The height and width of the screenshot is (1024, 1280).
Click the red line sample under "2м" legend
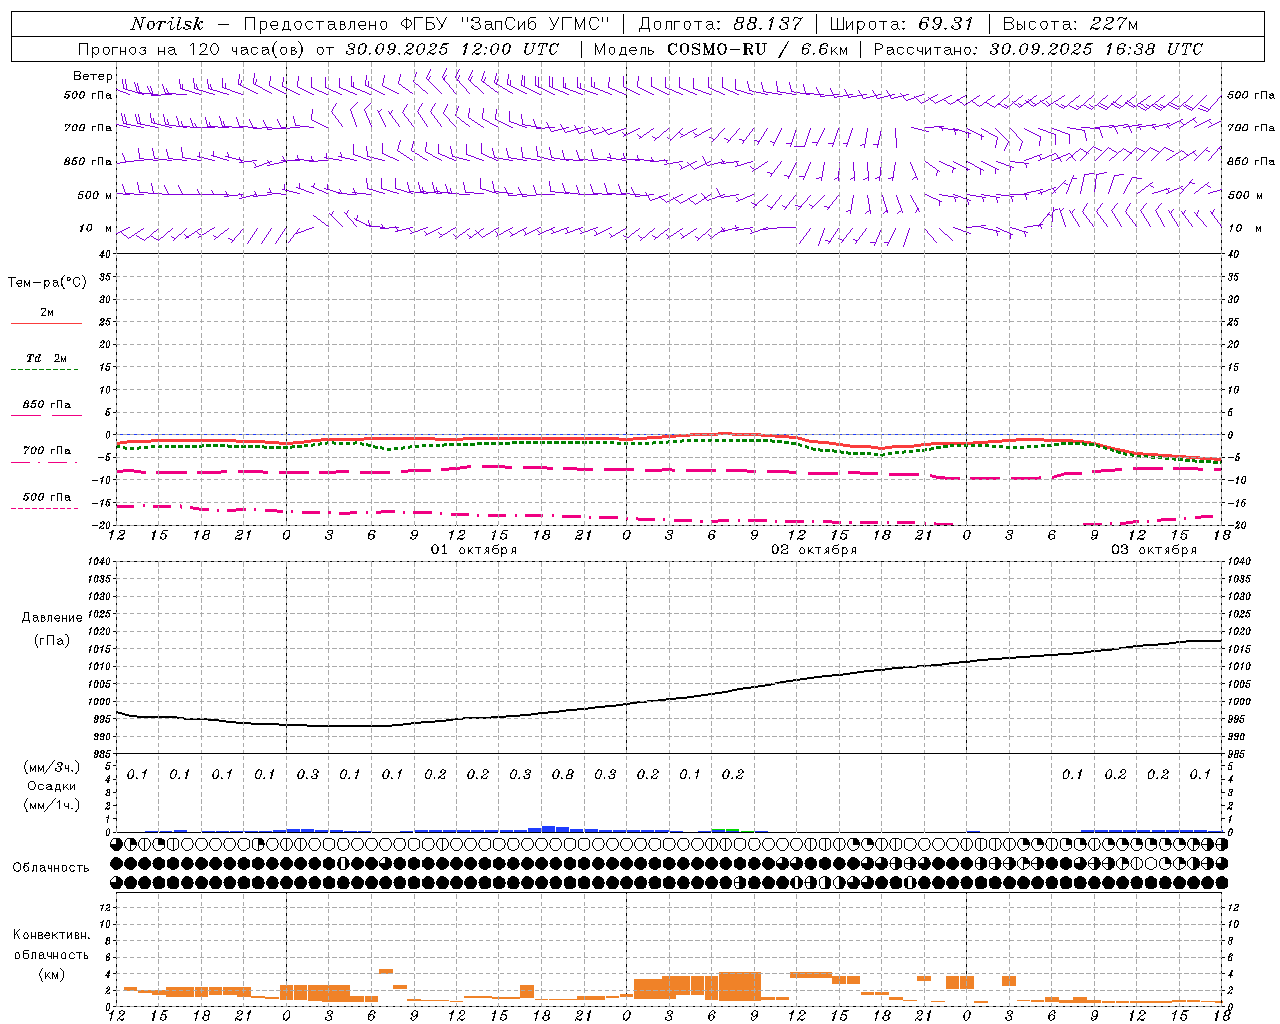coord(46,324)
